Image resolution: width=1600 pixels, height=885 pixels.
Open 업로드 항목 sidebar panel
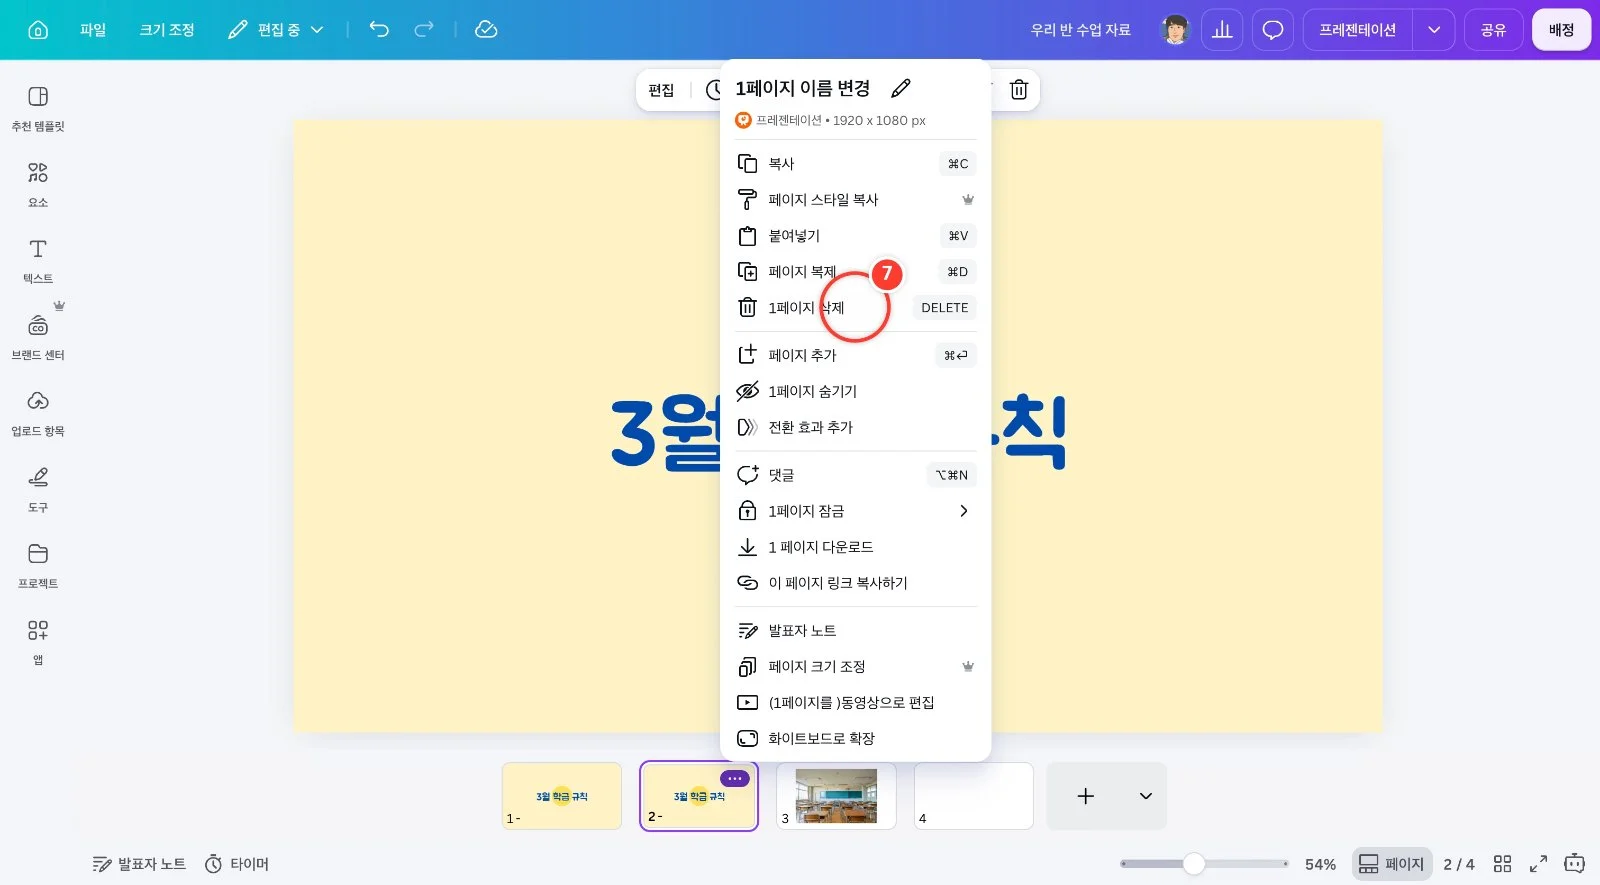point(38,413)
